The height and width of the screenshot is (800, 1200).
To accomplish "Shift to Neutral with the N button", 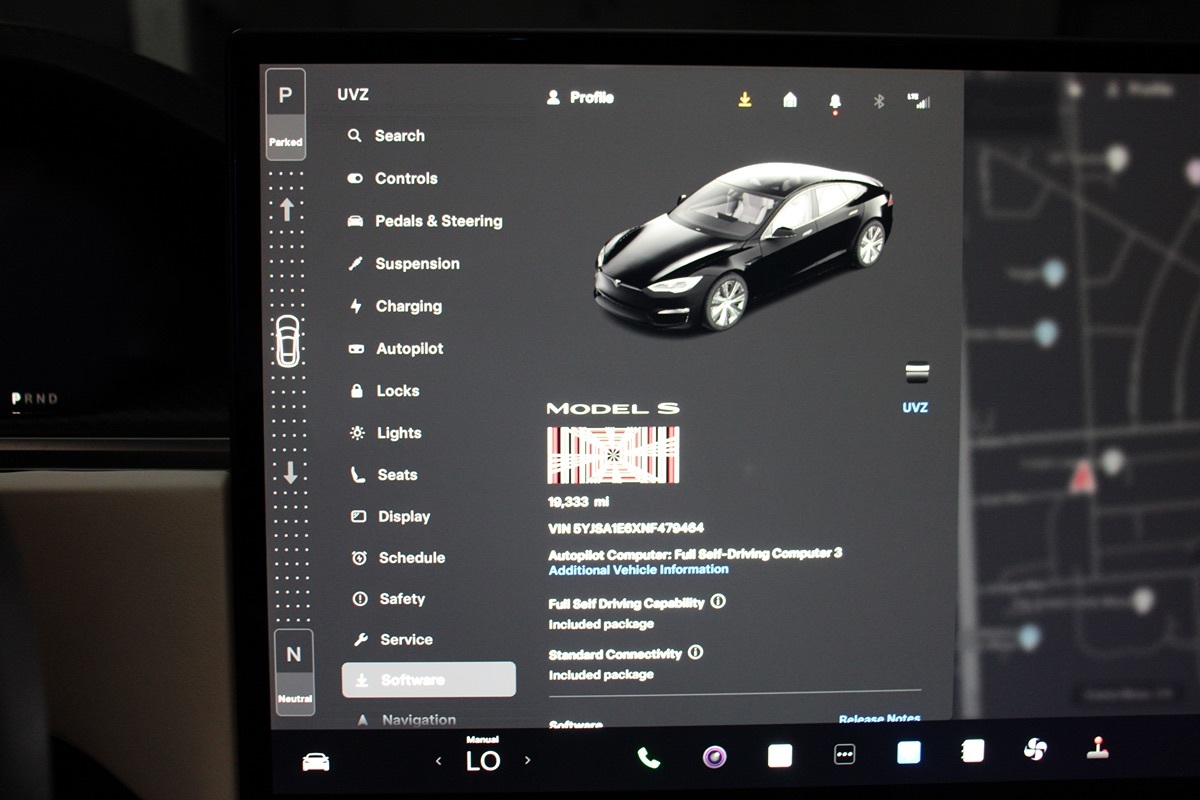I will (293, 670).
